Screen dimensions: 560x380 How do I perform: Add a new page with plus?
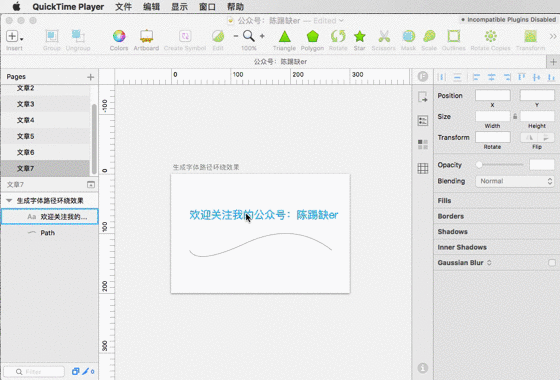[90, 77]
